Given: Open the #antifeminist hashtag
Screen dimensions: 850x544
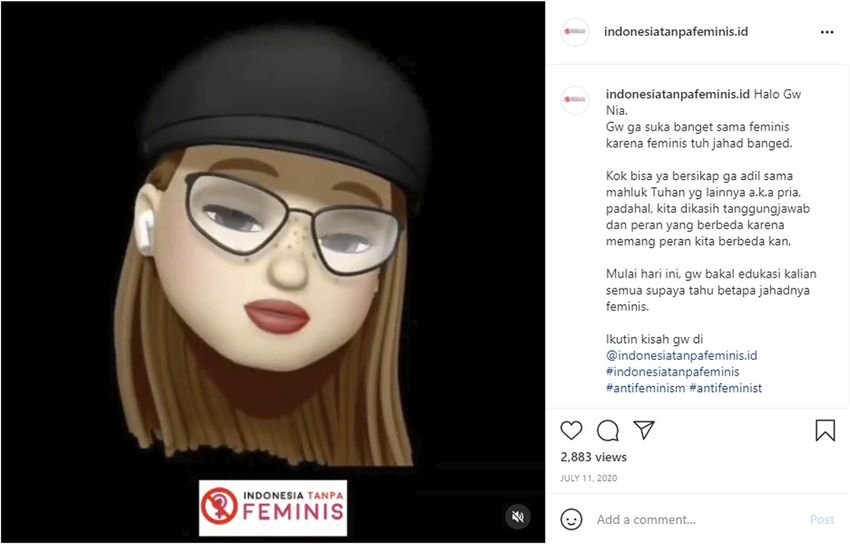Looking at the screenshot, I should click(725, 388).
